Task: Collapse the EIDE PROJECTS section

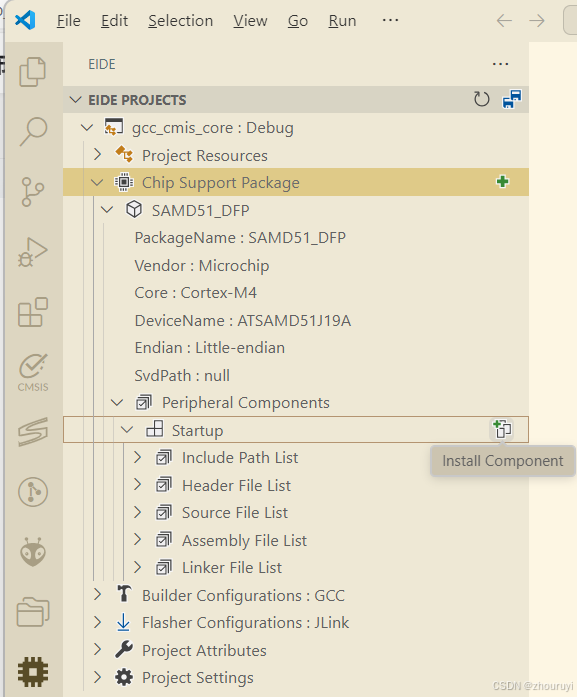Action: click(76, 100)
